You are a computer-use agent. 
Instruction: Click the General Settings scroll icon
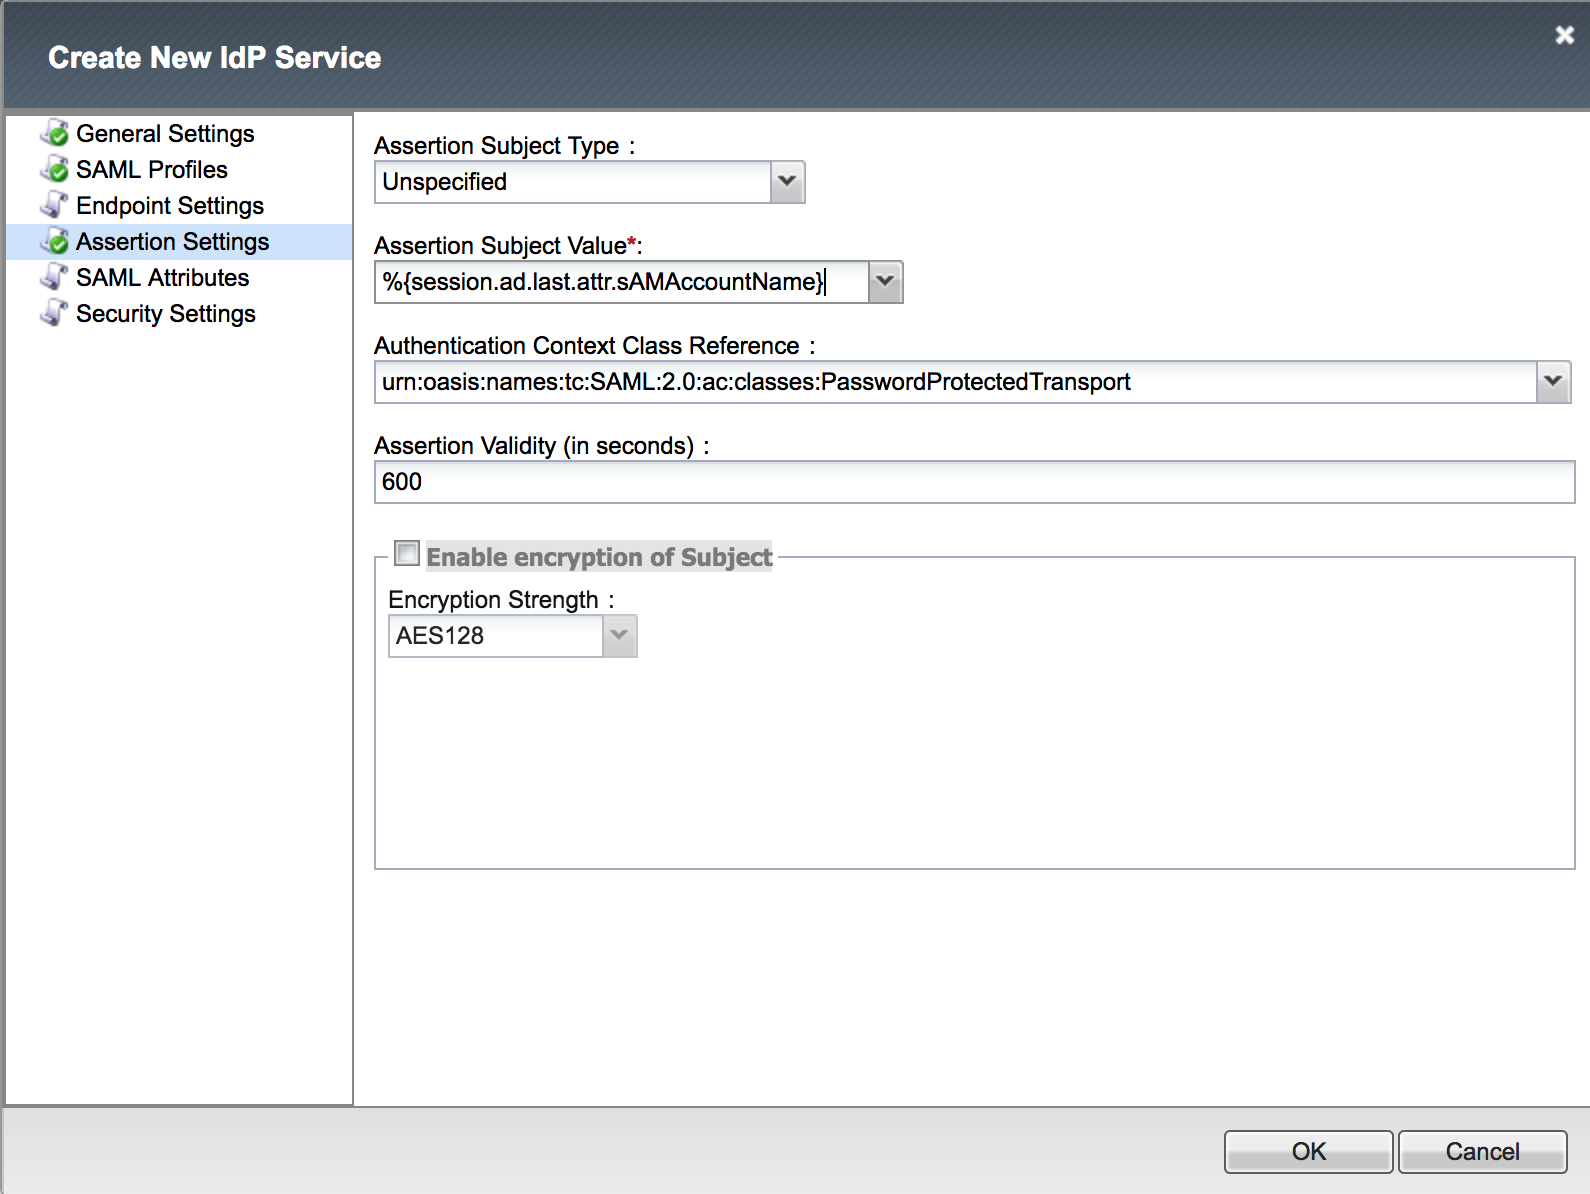tap(55, 133)
